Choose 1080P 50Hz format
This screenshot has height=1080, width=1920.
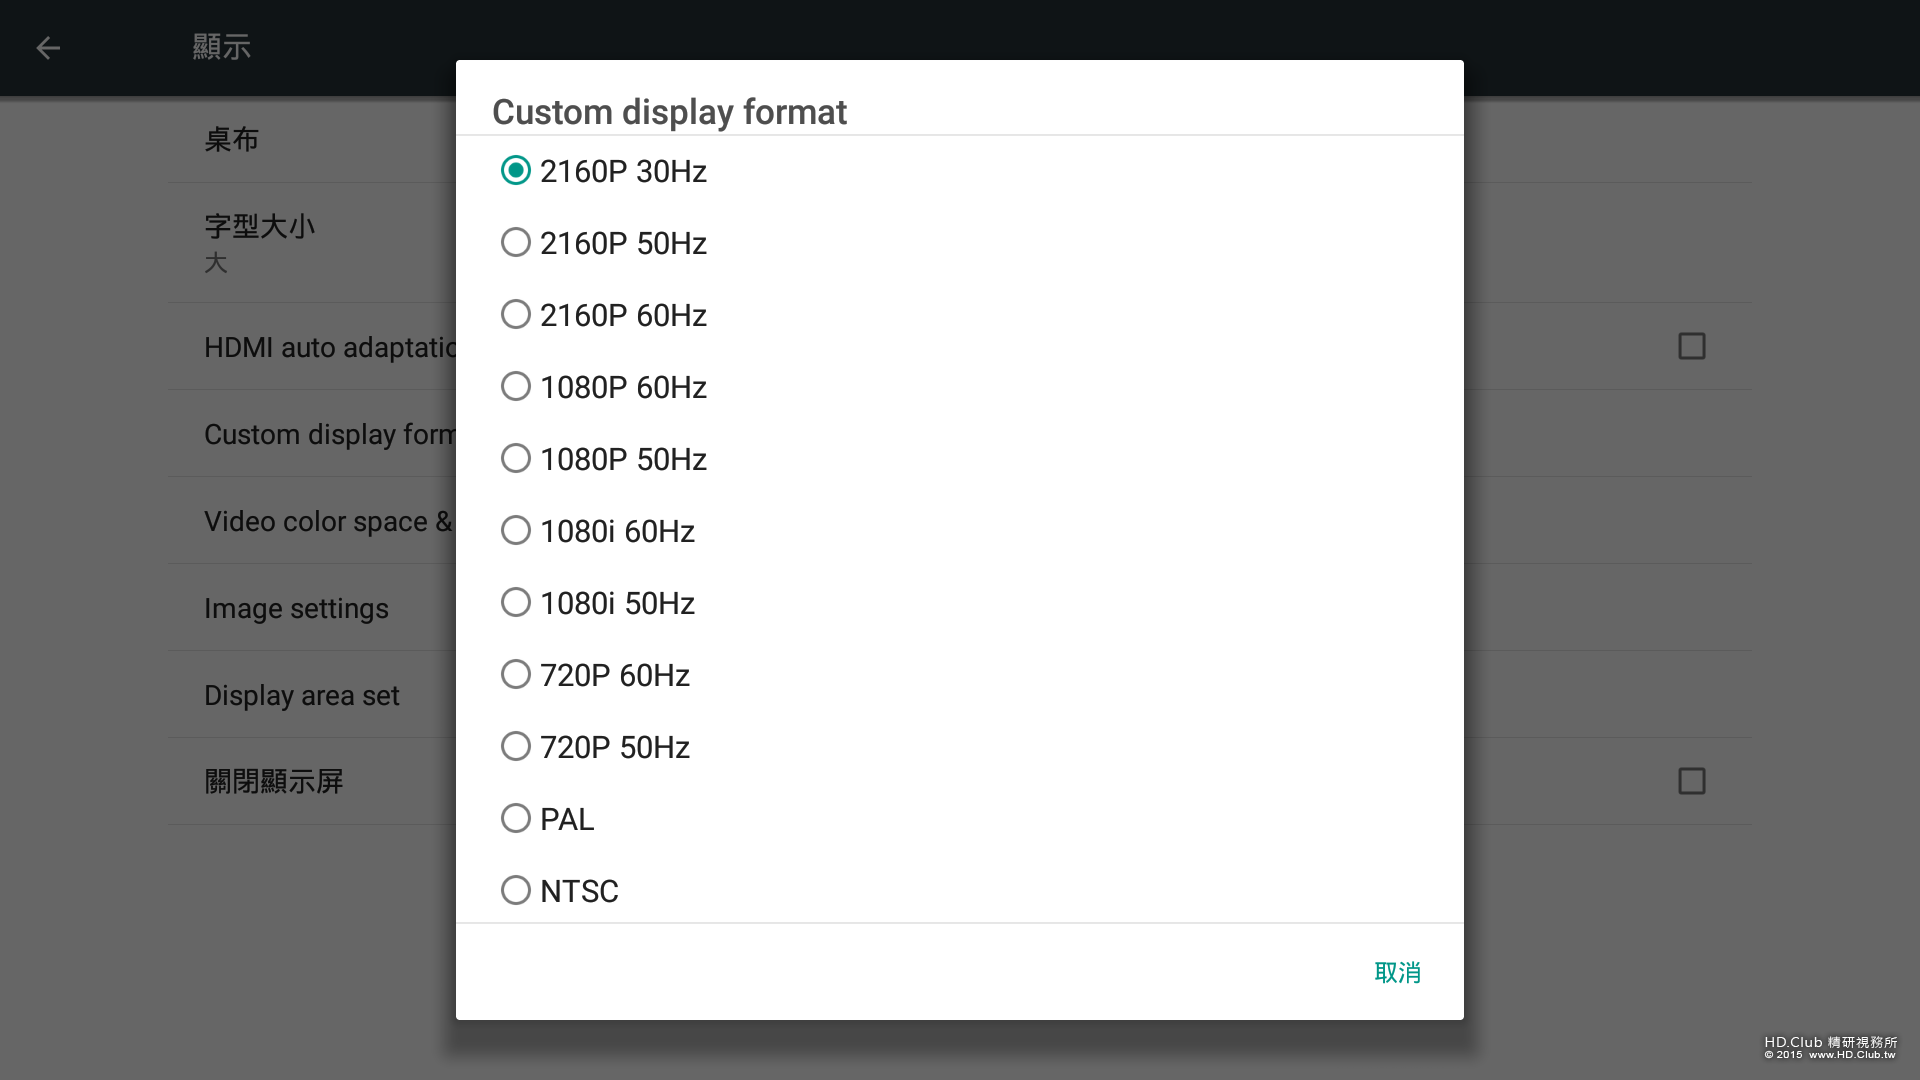tap(516, 459)
